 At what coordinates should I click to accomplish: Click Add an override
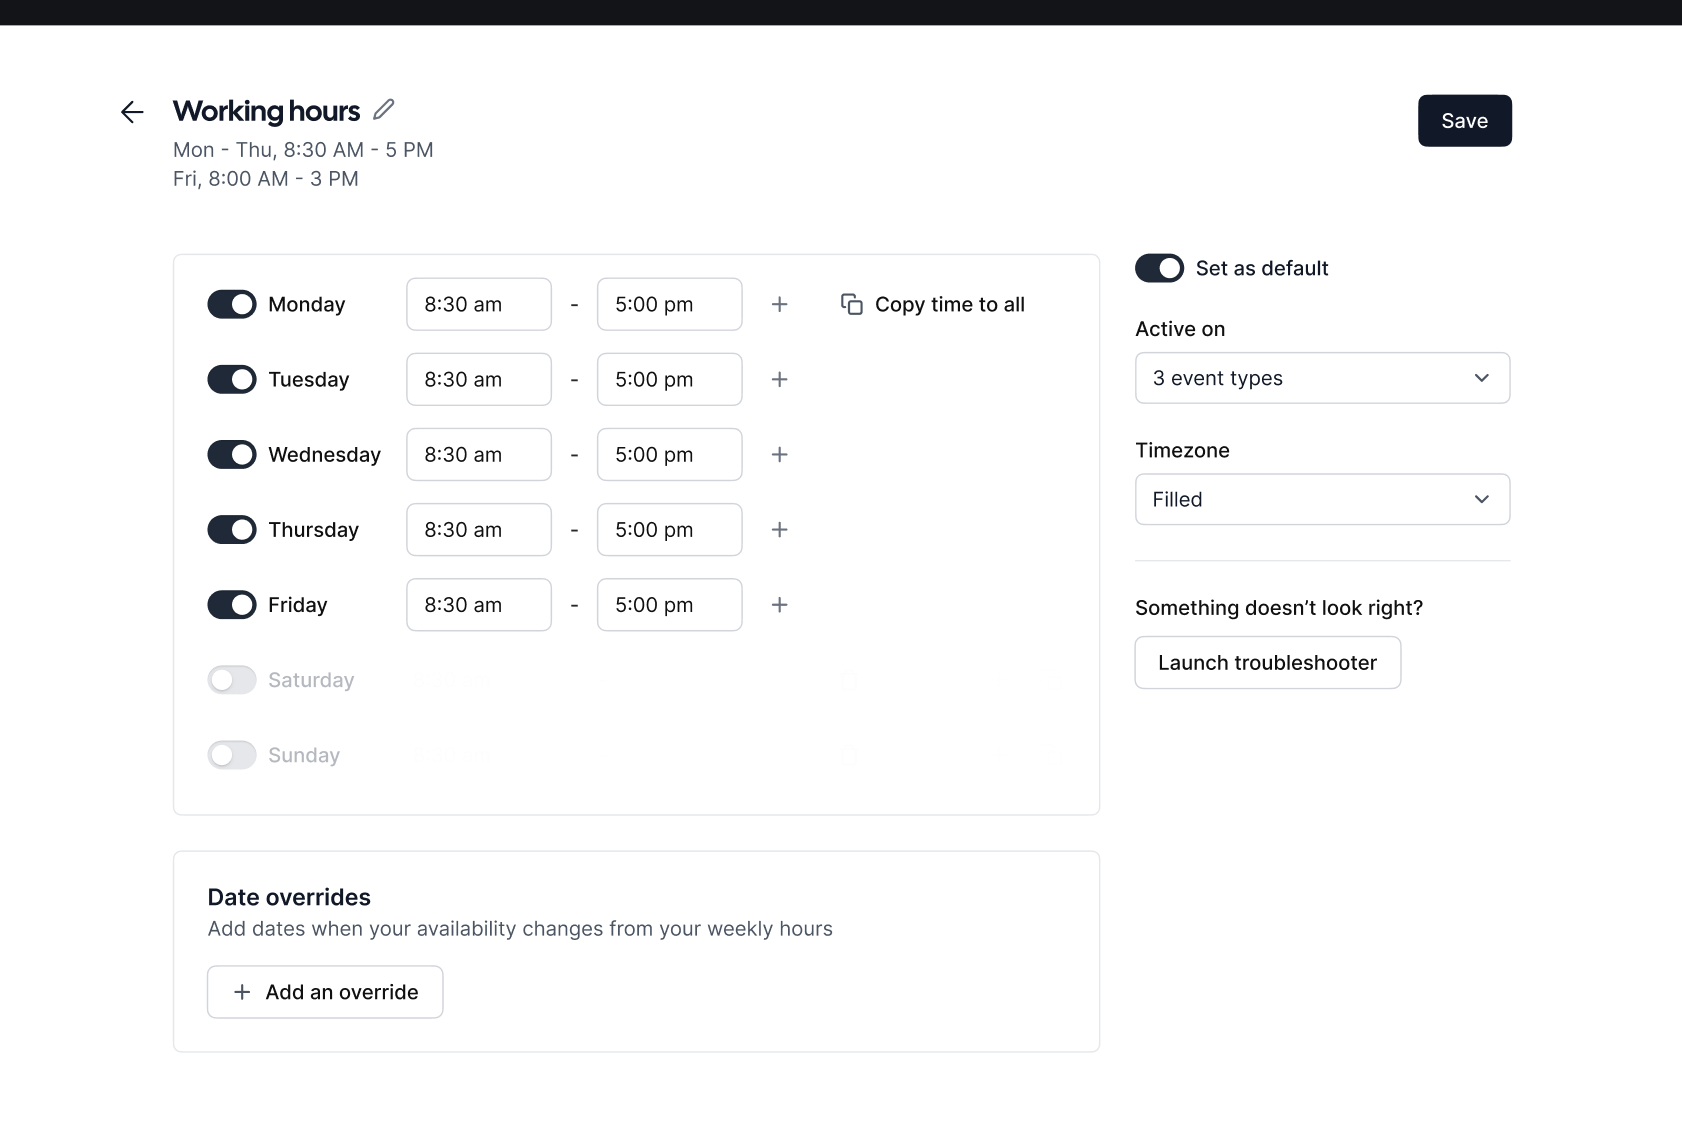(x=324, y=991)
